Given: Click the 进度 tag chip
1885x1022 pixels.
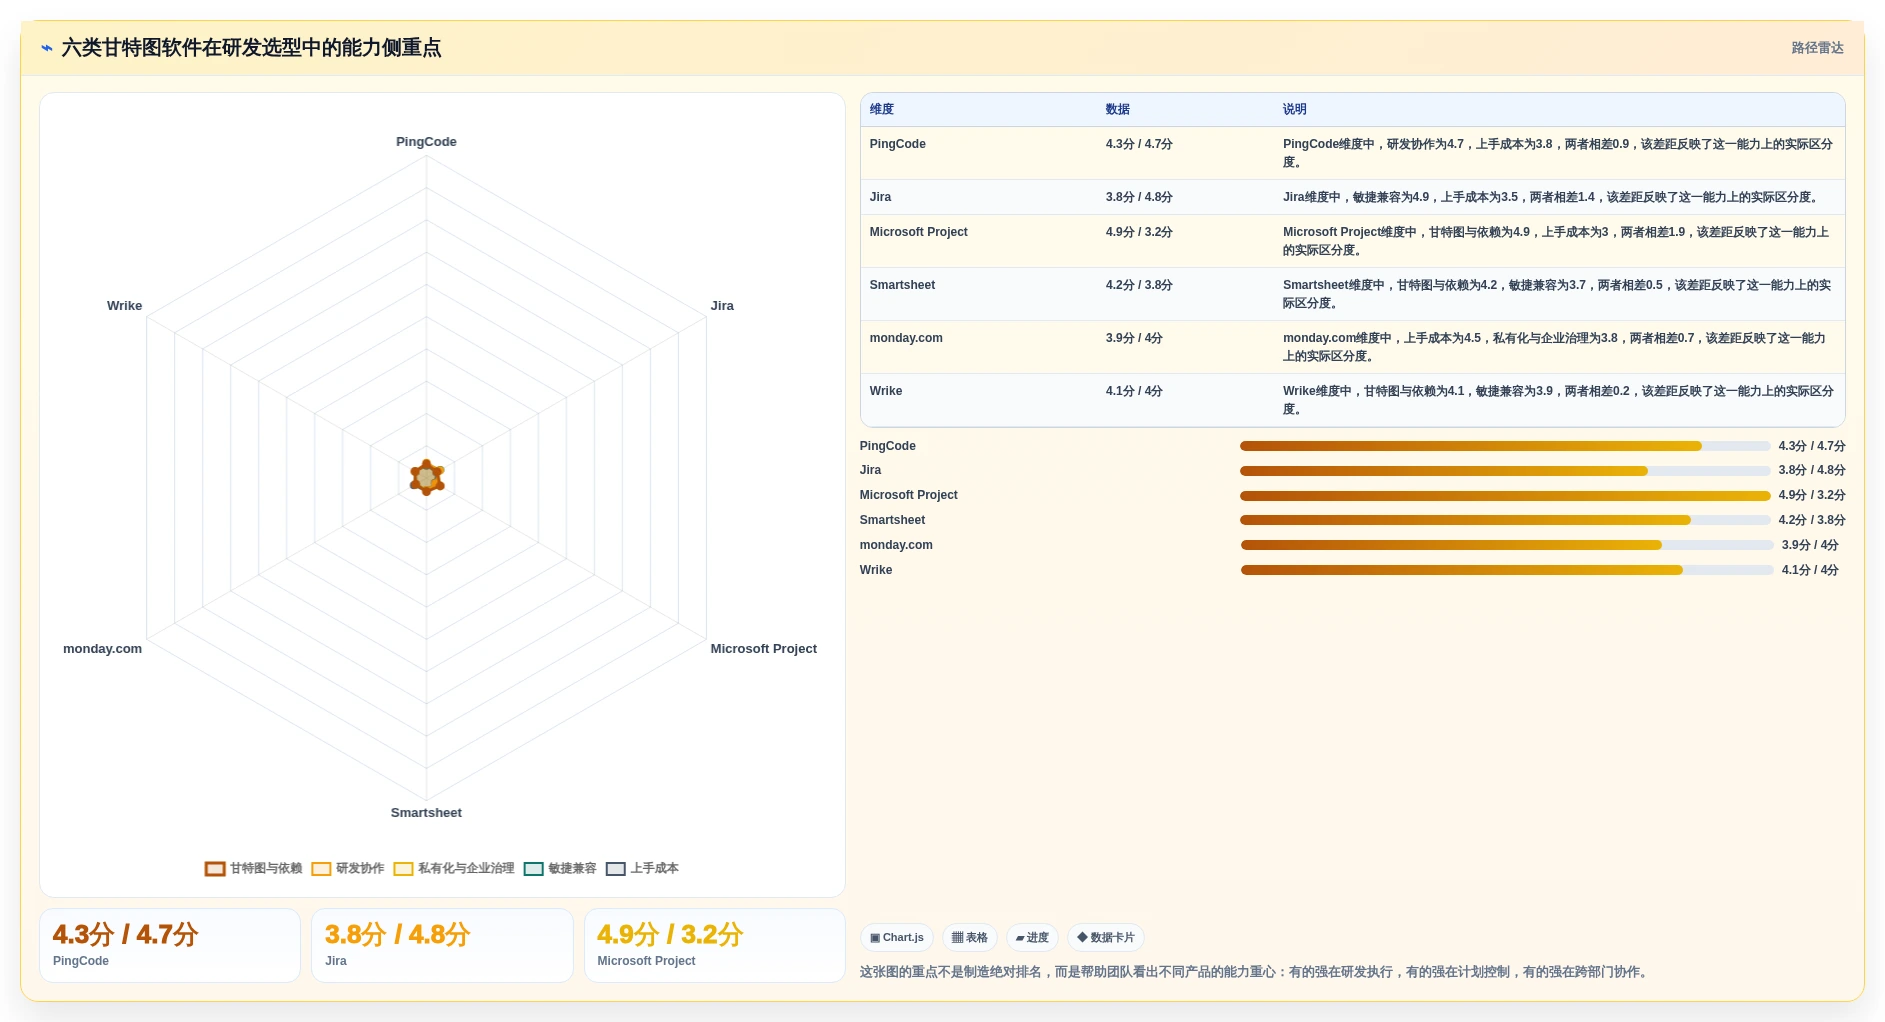Looking at the screenshot, I should pos(1032,938).
